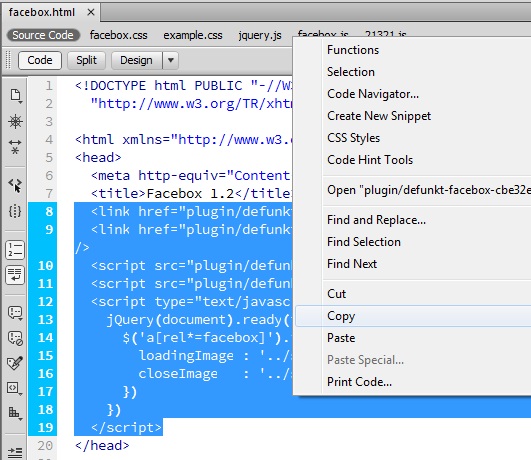Toggle the Word Wrap icon
The height and width of the screenshot is (460, 531).
click(x=15, y=275)
